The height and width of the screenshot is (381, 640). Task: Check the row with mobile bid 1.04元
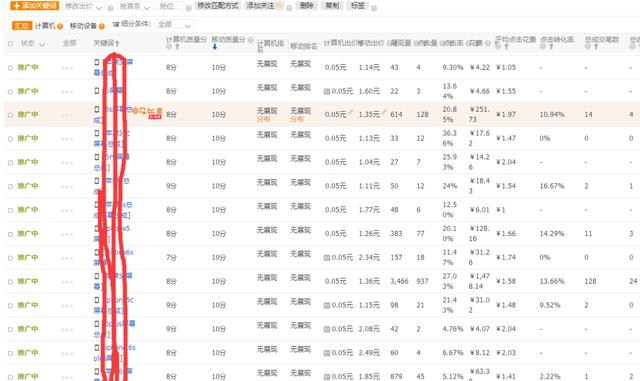click(11, 163)
